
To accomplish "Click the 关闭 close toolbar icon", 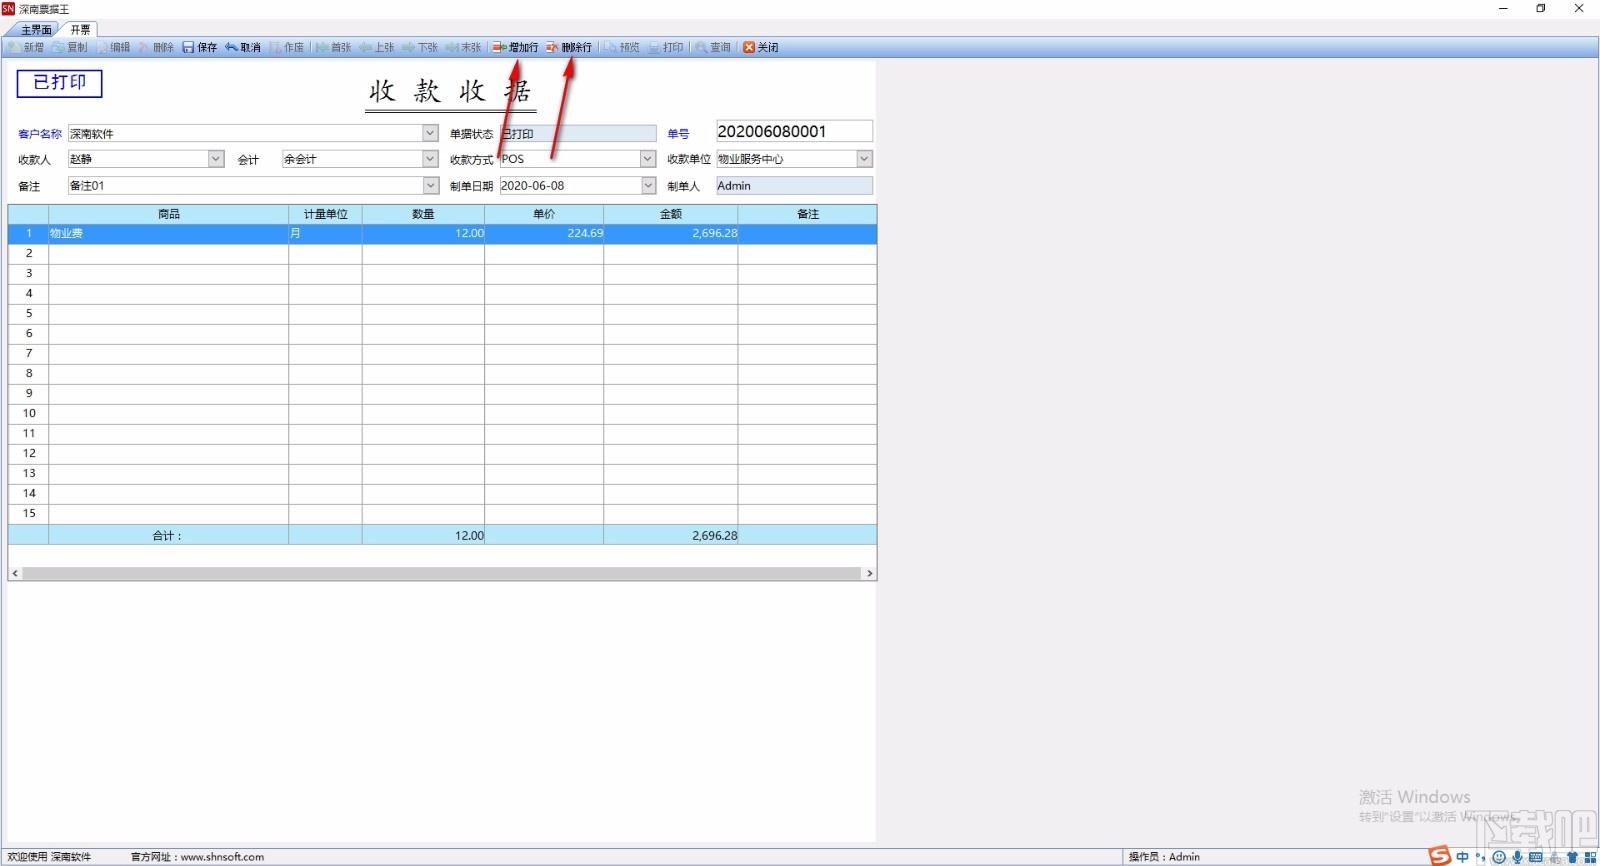I will (x=749, y=47).
